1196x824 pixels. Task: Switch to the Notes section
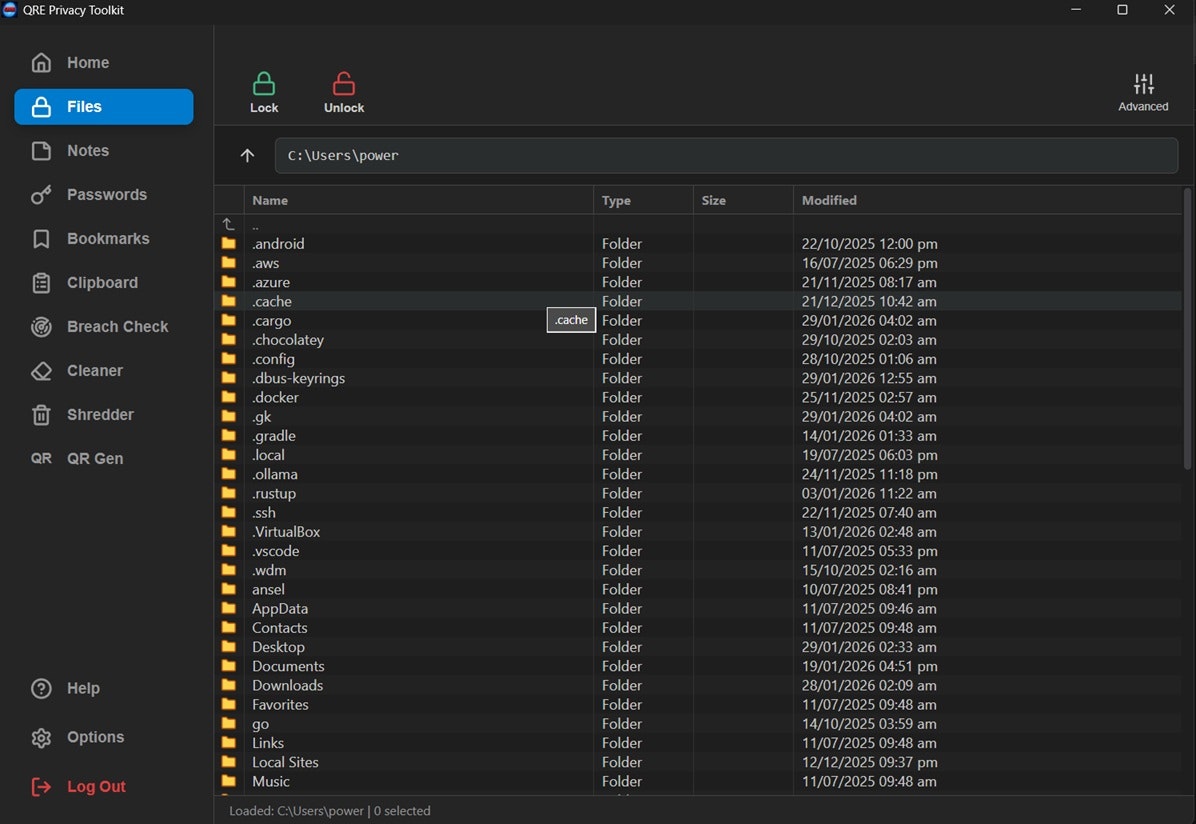(89, 150)
